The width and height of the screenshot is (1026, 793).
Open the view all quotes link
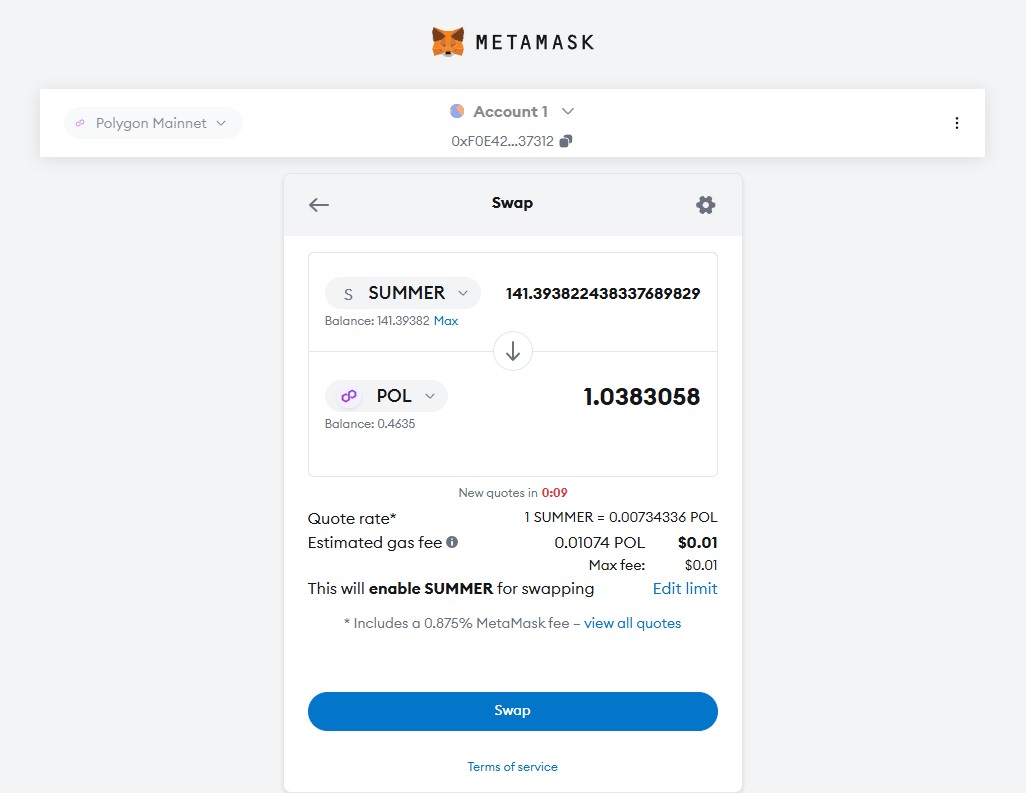tap(632, 623)
